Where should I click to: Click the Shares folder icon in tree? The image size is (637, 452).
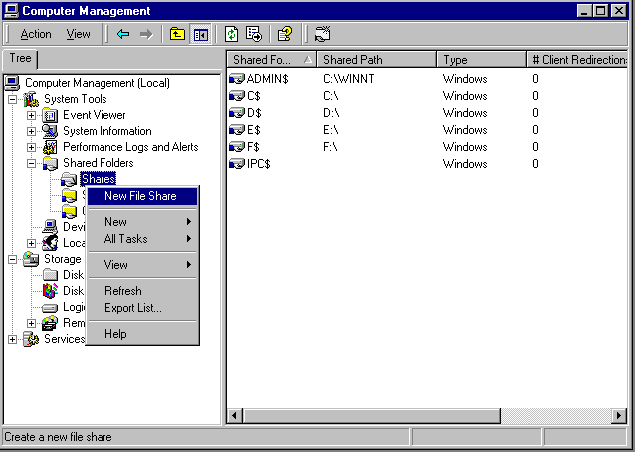tap(69, 179)
